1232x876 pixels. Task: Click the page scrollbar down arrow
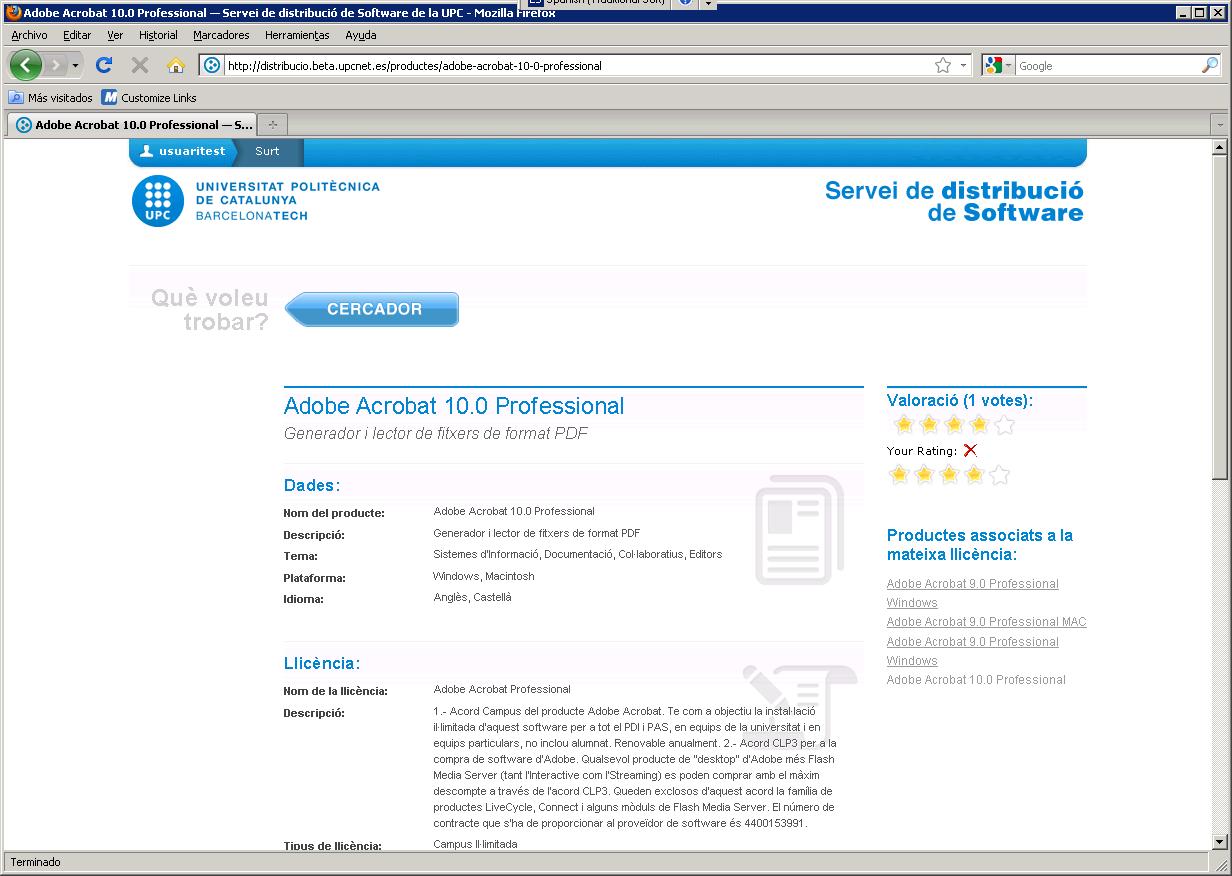(1219, 842)
